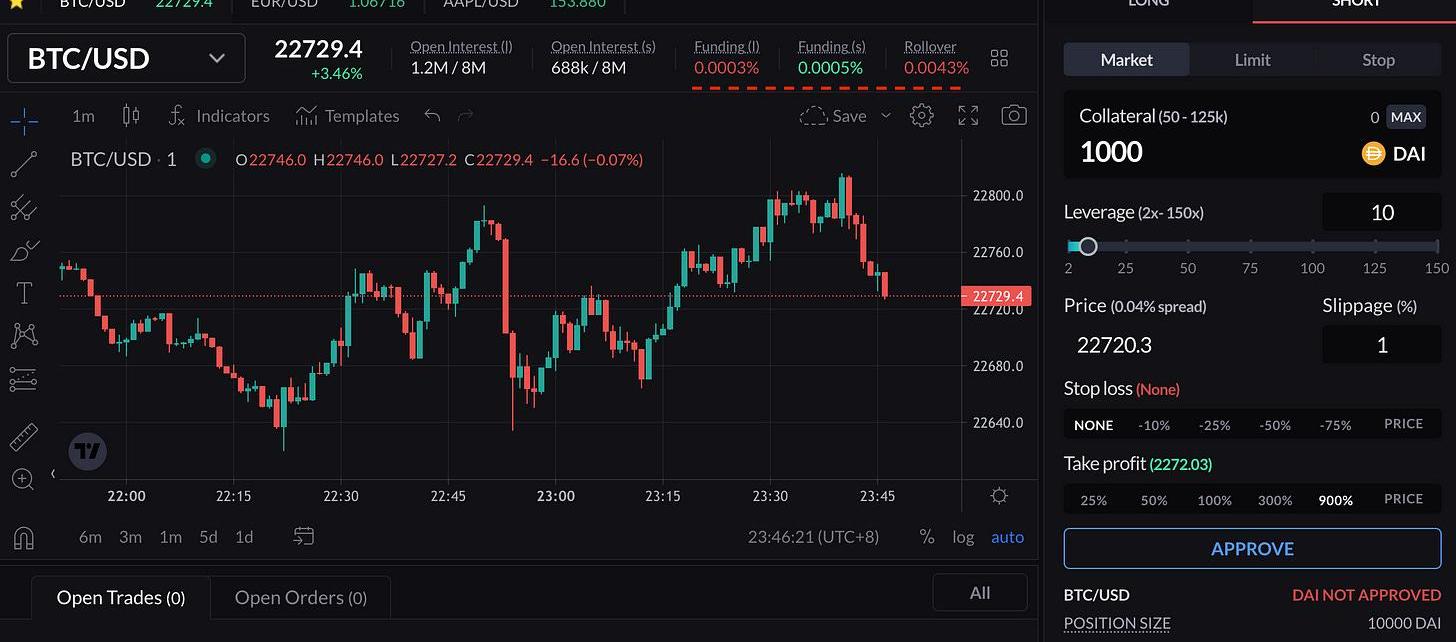Click the APPROVE button

click(x=1252, y=549)
